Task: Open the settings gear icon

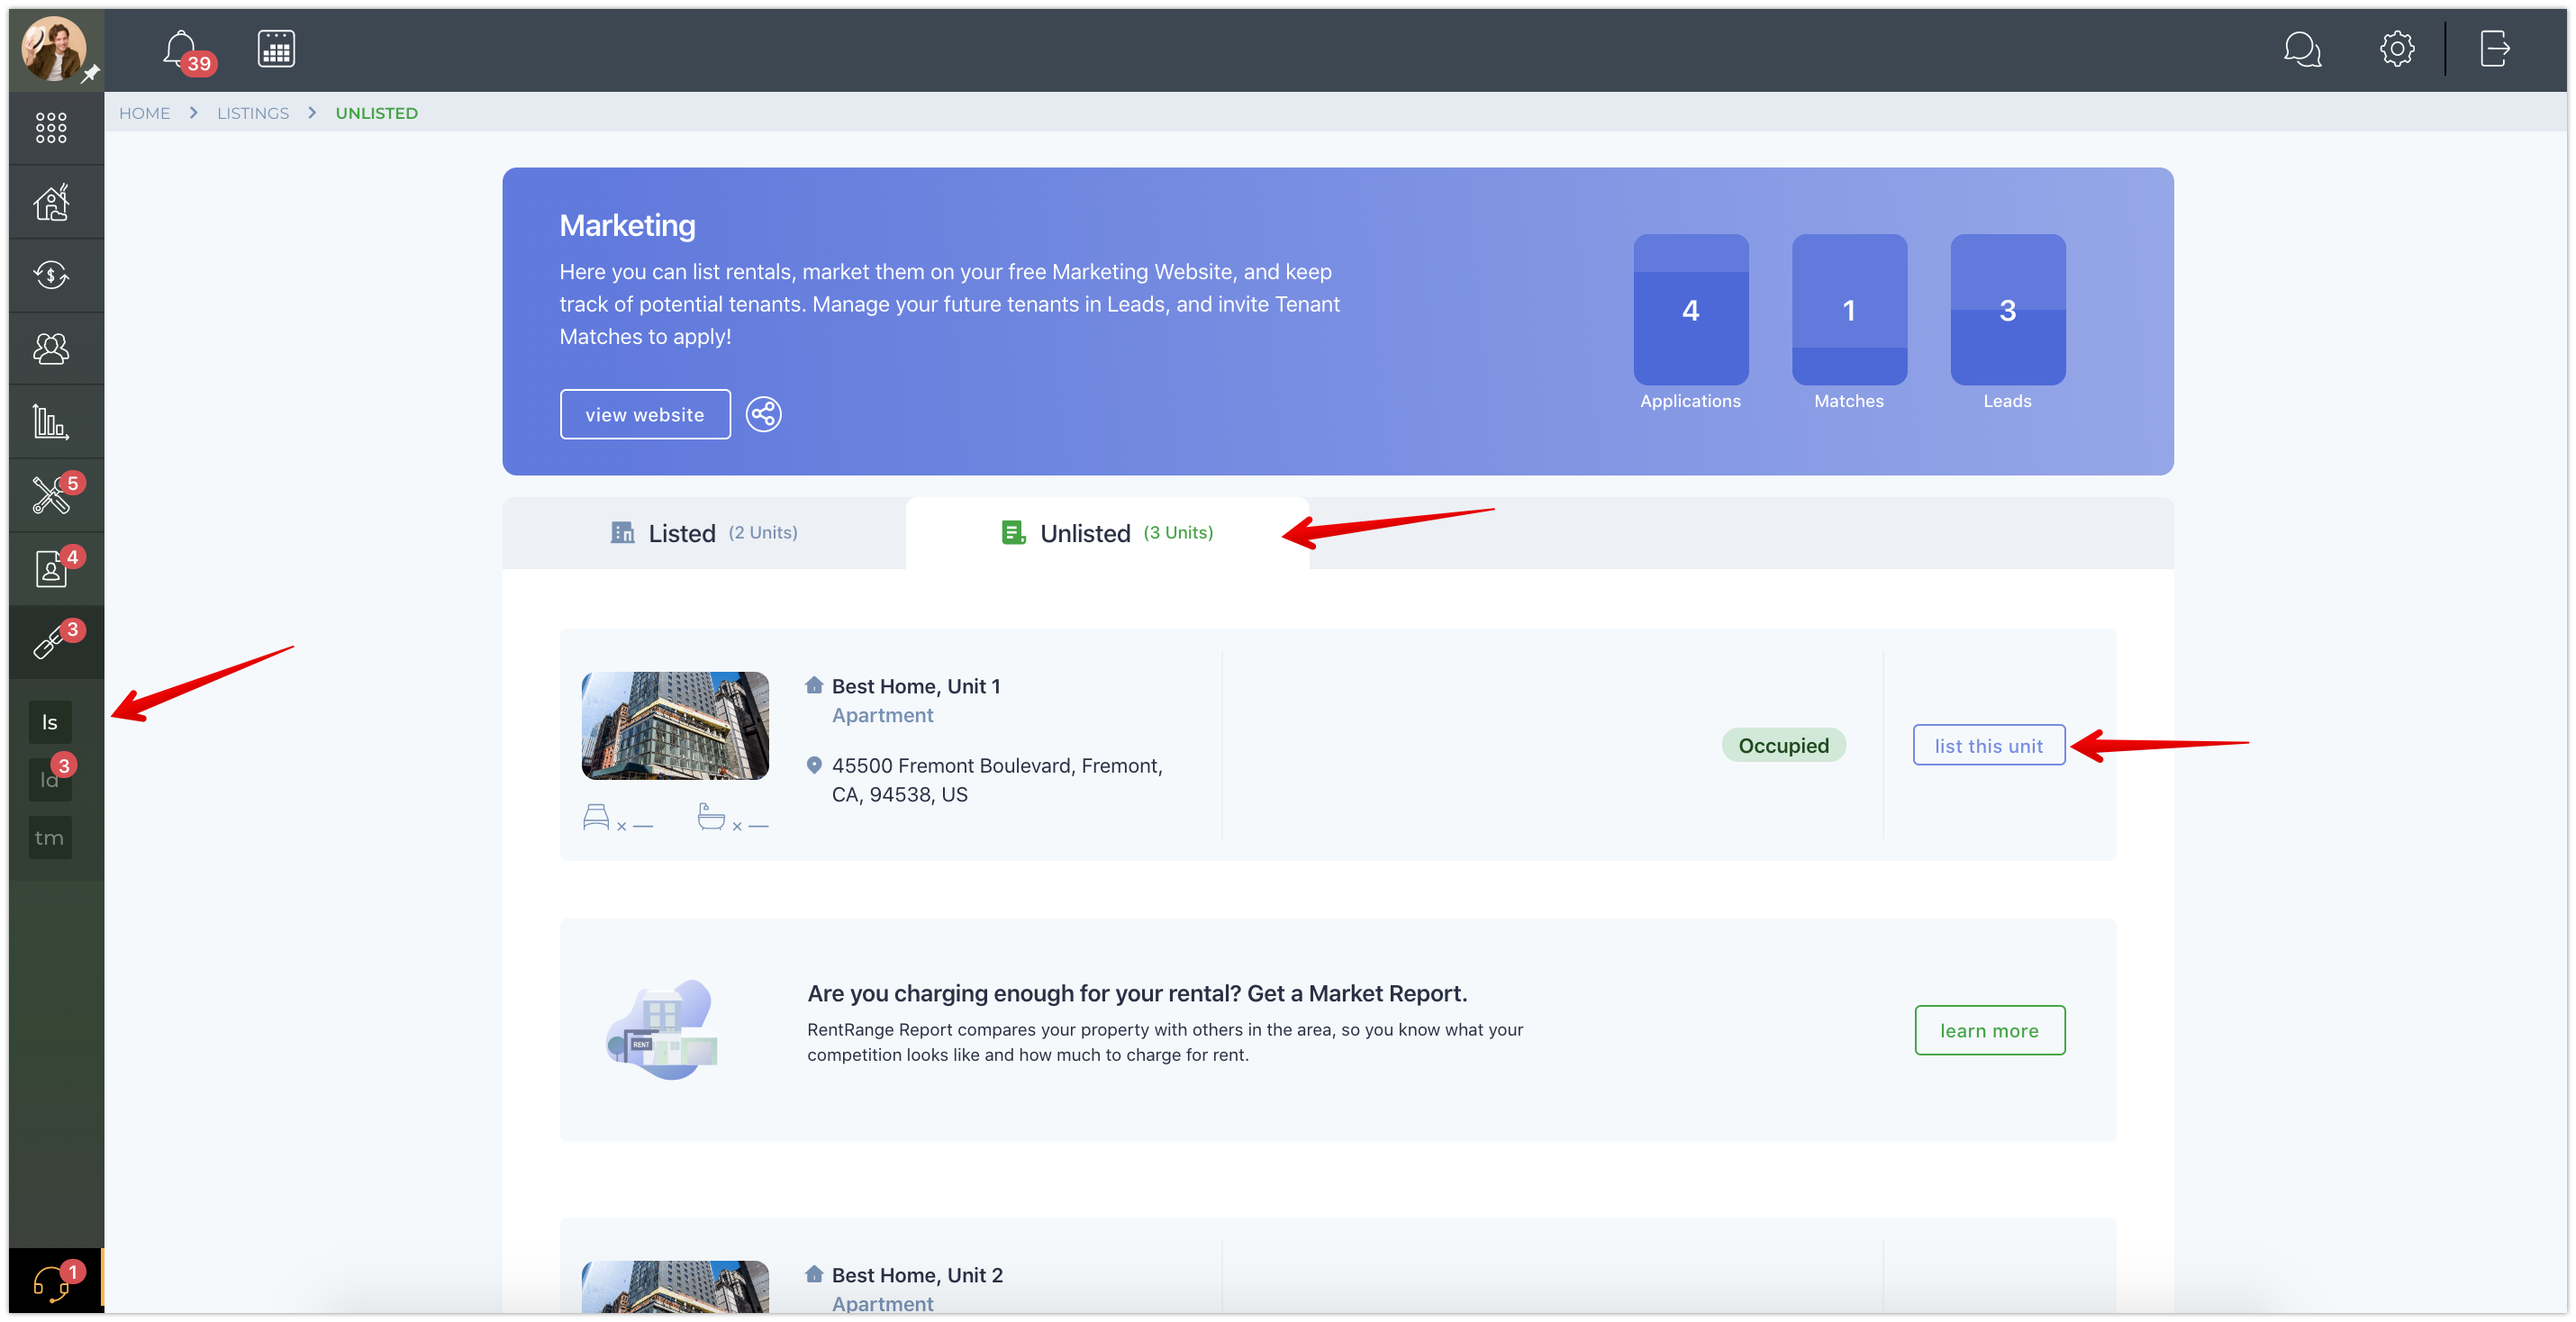Action: point(2396,49)
